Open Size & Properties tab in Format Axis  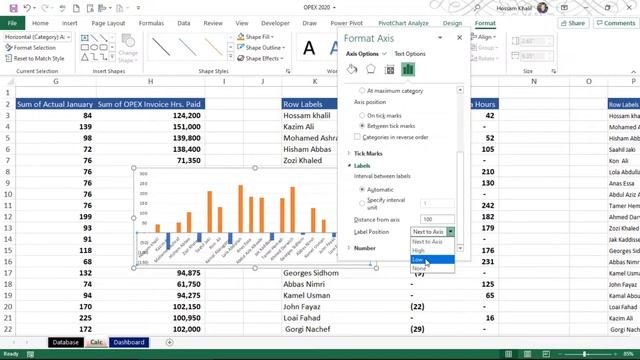tap(389, 69)
